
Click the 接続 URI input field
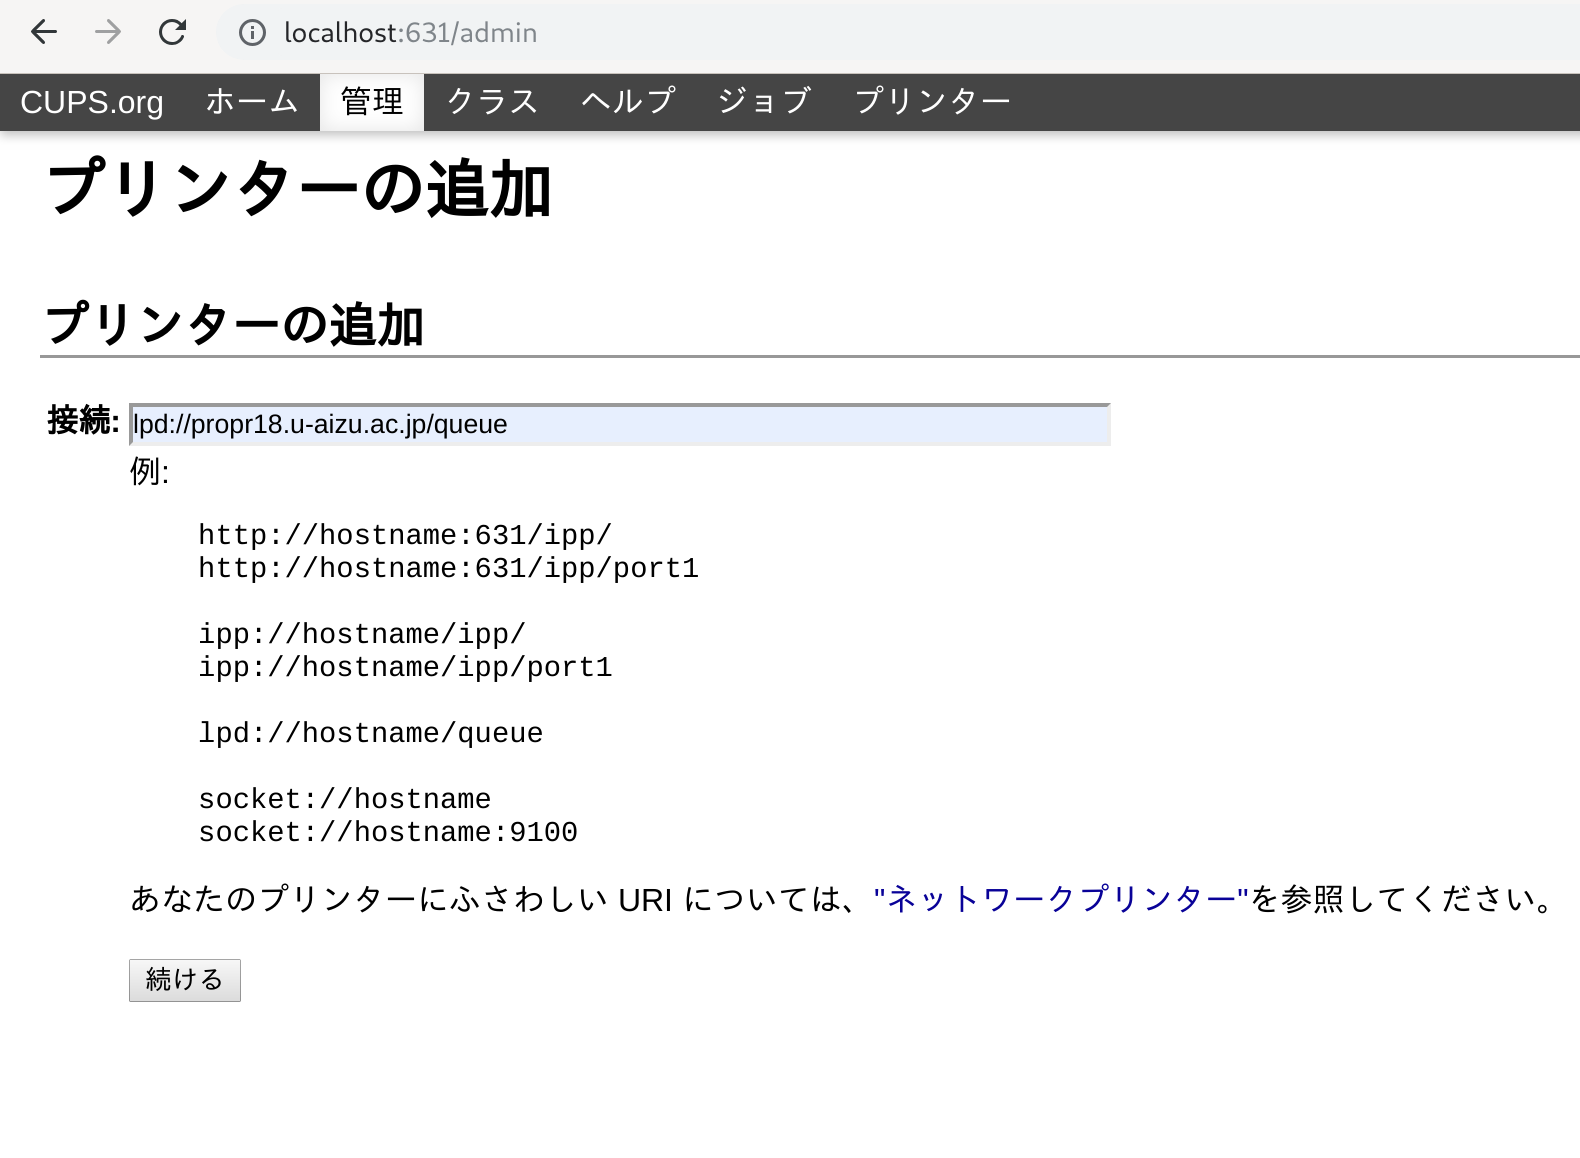tap(620, 425)
